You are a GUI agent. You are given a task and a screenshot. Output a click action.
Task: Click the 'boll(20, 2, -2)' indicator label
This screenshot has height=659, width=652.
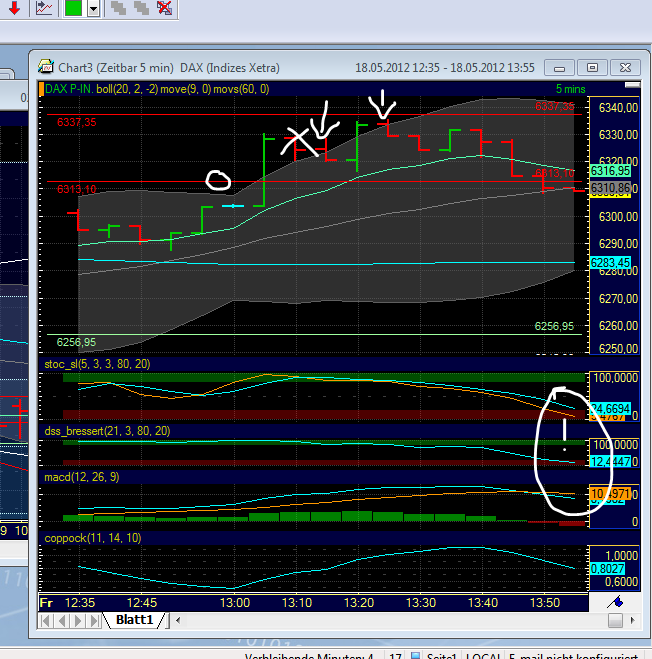127,89
